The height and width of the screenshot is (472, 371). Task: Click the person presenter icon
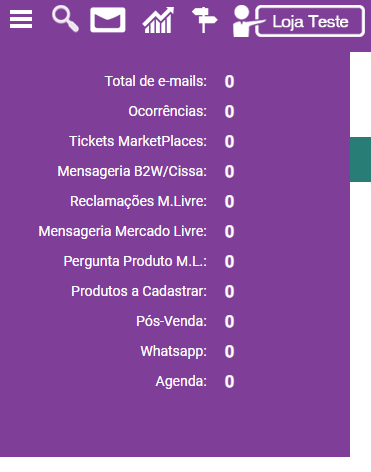pyautogui.click(x=243, y=21)
